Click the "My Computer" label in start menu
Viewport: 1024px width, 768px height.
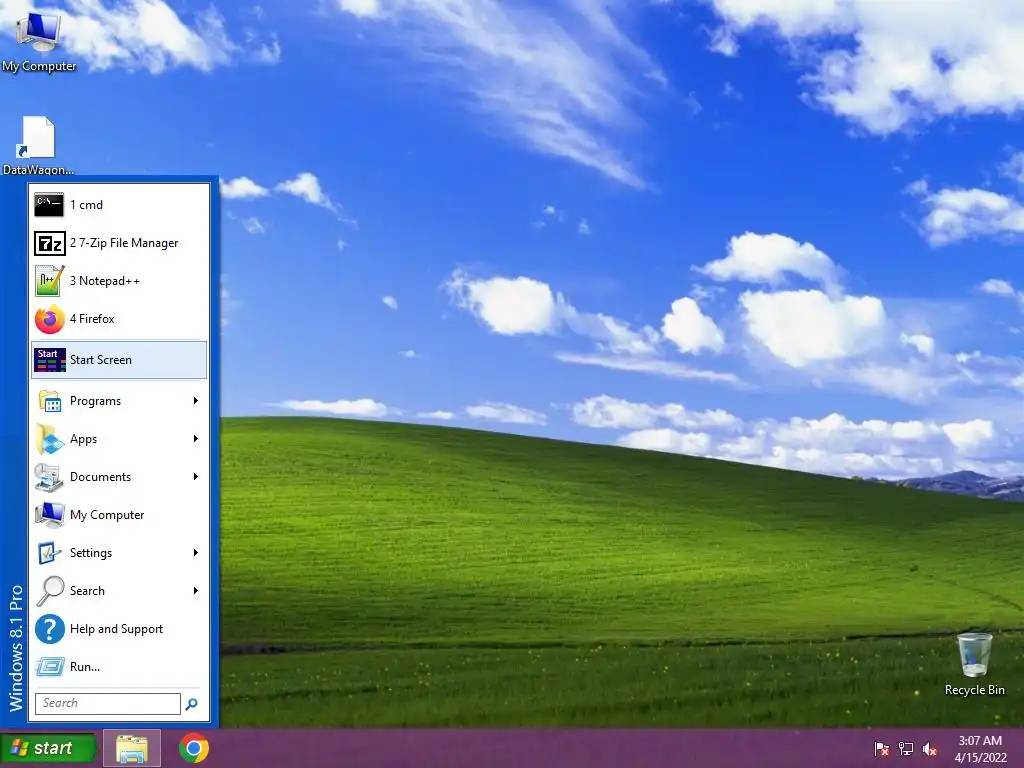tap(107, 515)
